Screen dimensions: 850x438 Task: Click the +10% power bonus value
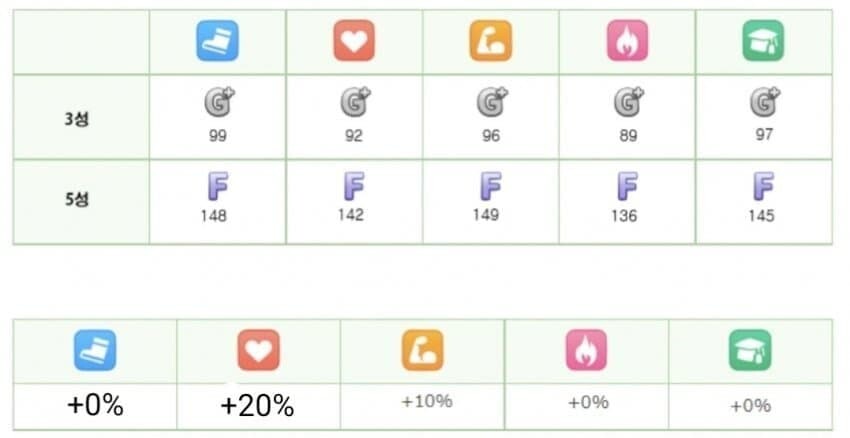[426, 401]
